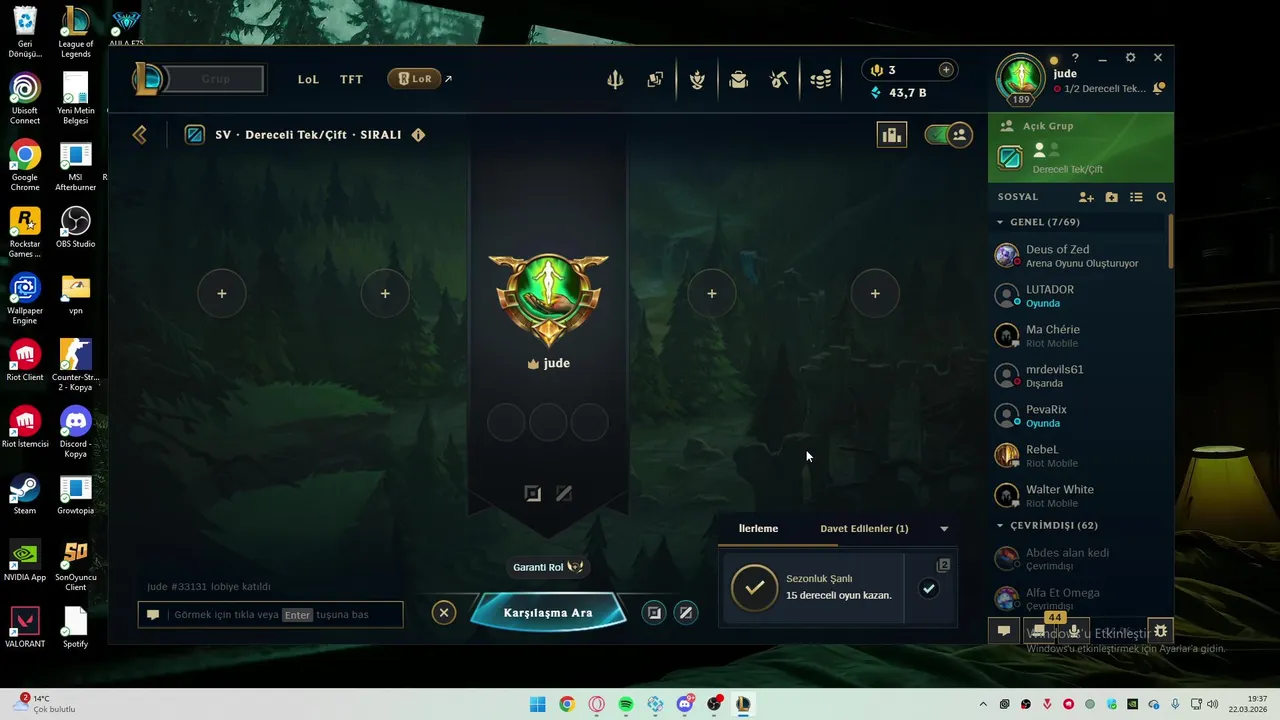
Task: Open the Clash trident icon
Action: (615, 79)
